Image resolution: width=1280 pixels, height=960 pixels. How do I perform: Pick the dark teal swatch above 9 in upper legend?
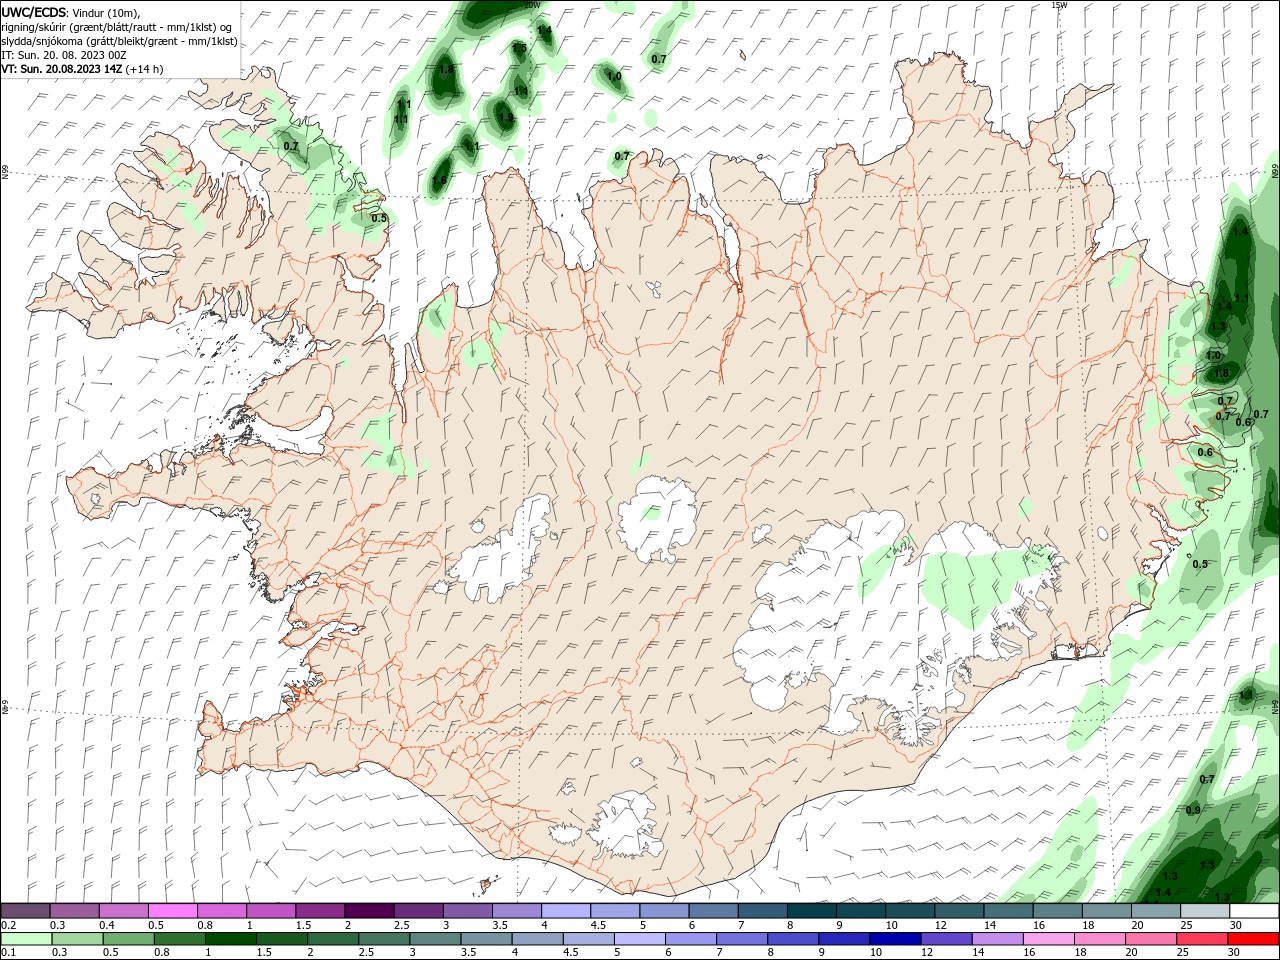coord(861,911)
